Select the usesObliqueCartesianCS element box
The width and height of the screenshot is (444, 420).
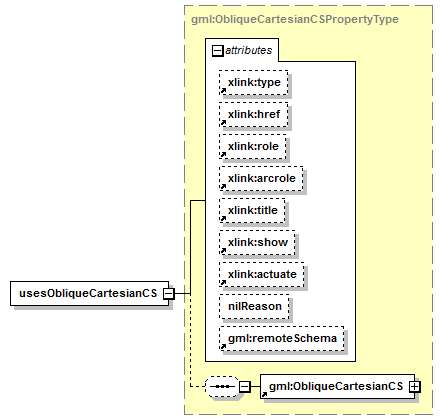[90, 294]
